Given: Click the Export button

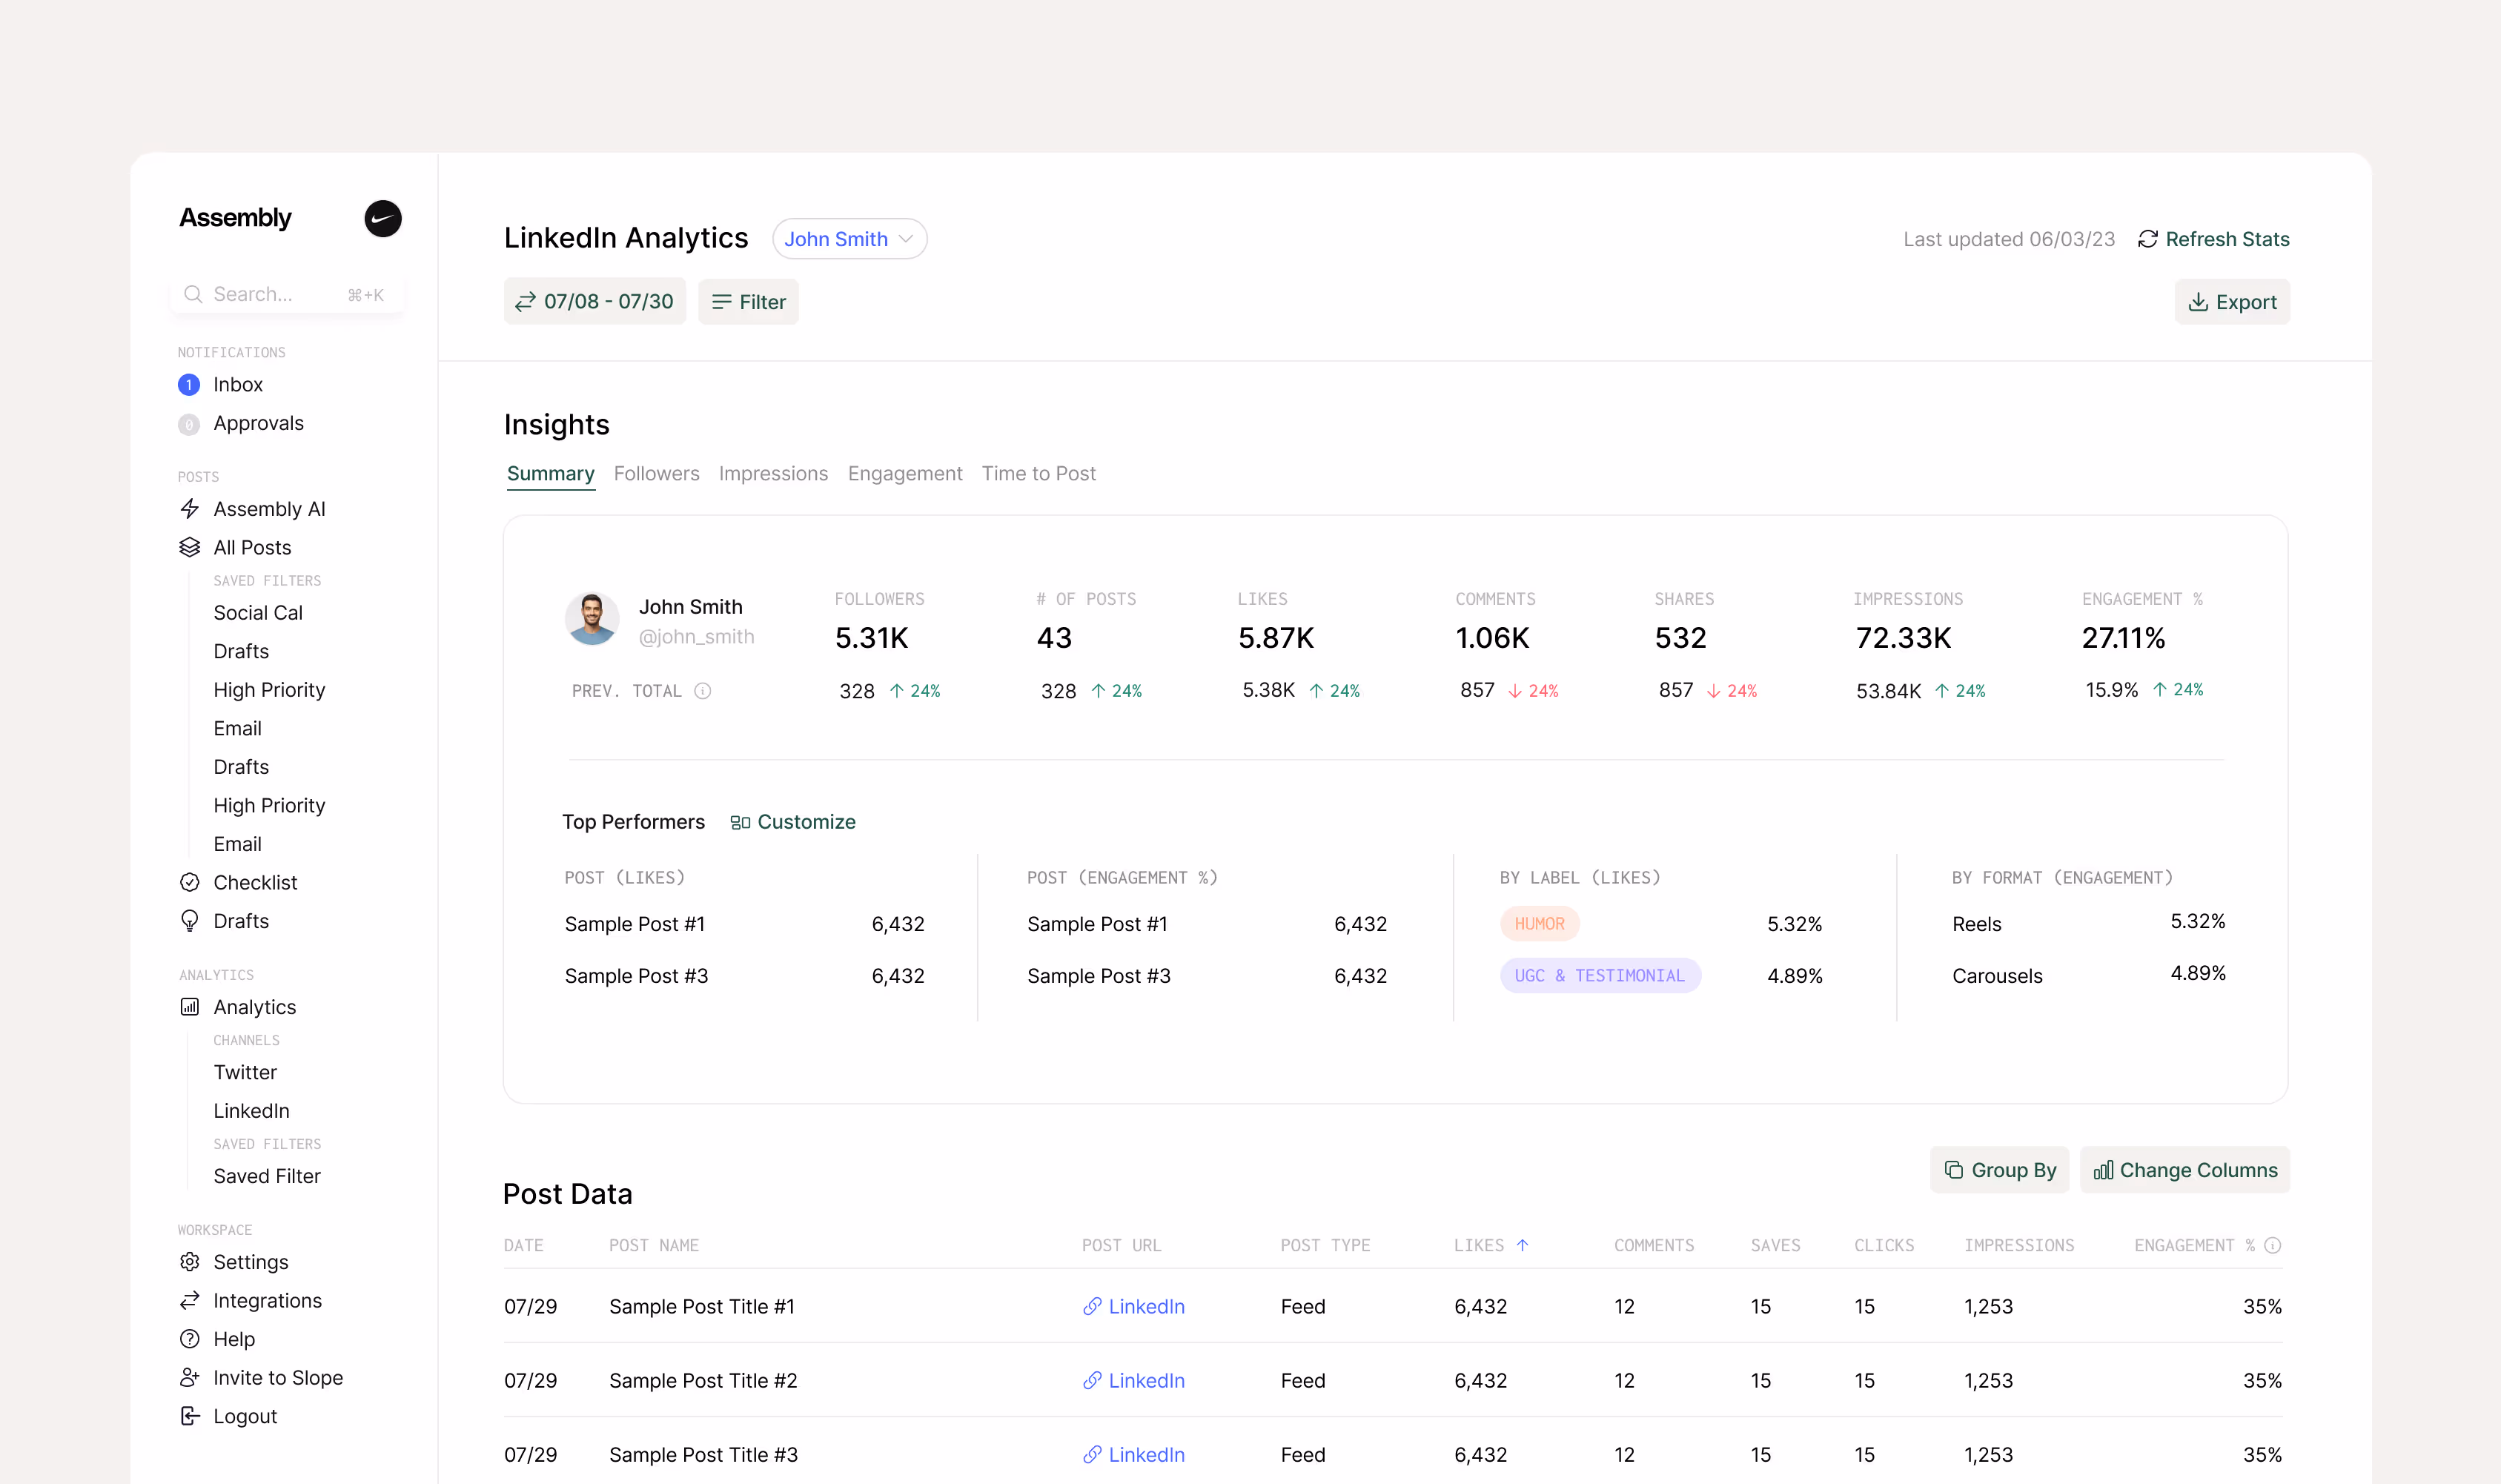Looking at the screenshot, I should click(2231, 302).
